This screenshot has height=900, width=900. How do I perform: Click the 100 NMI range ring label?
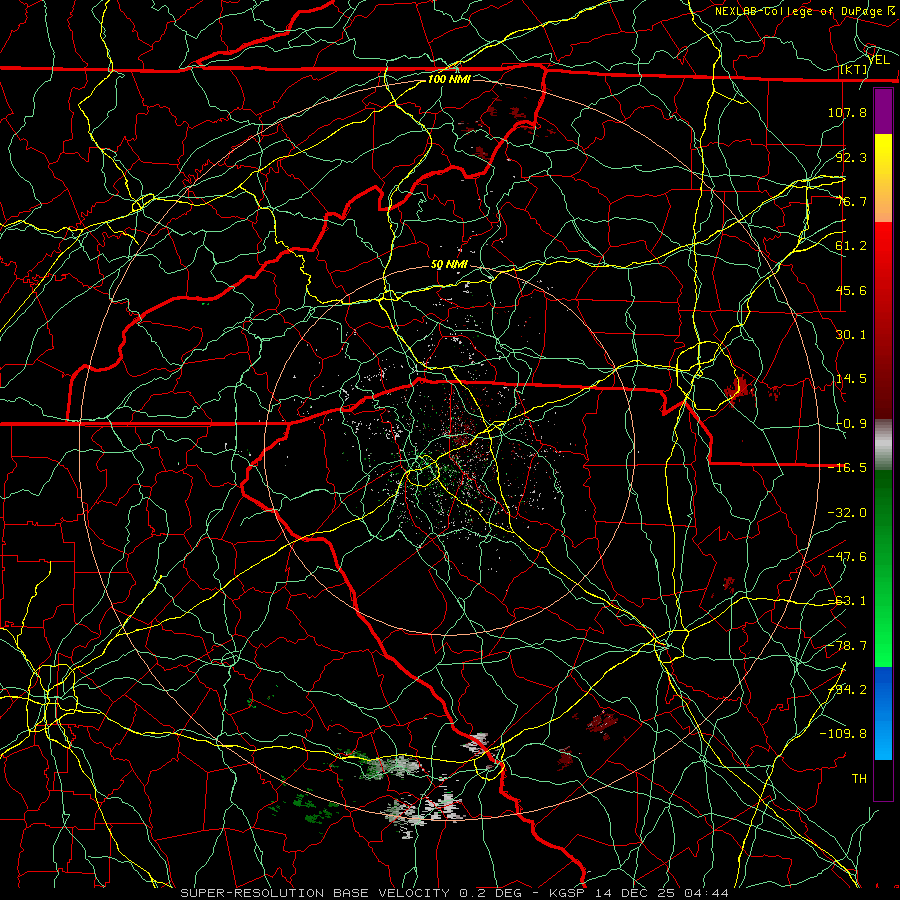(449, 79)
